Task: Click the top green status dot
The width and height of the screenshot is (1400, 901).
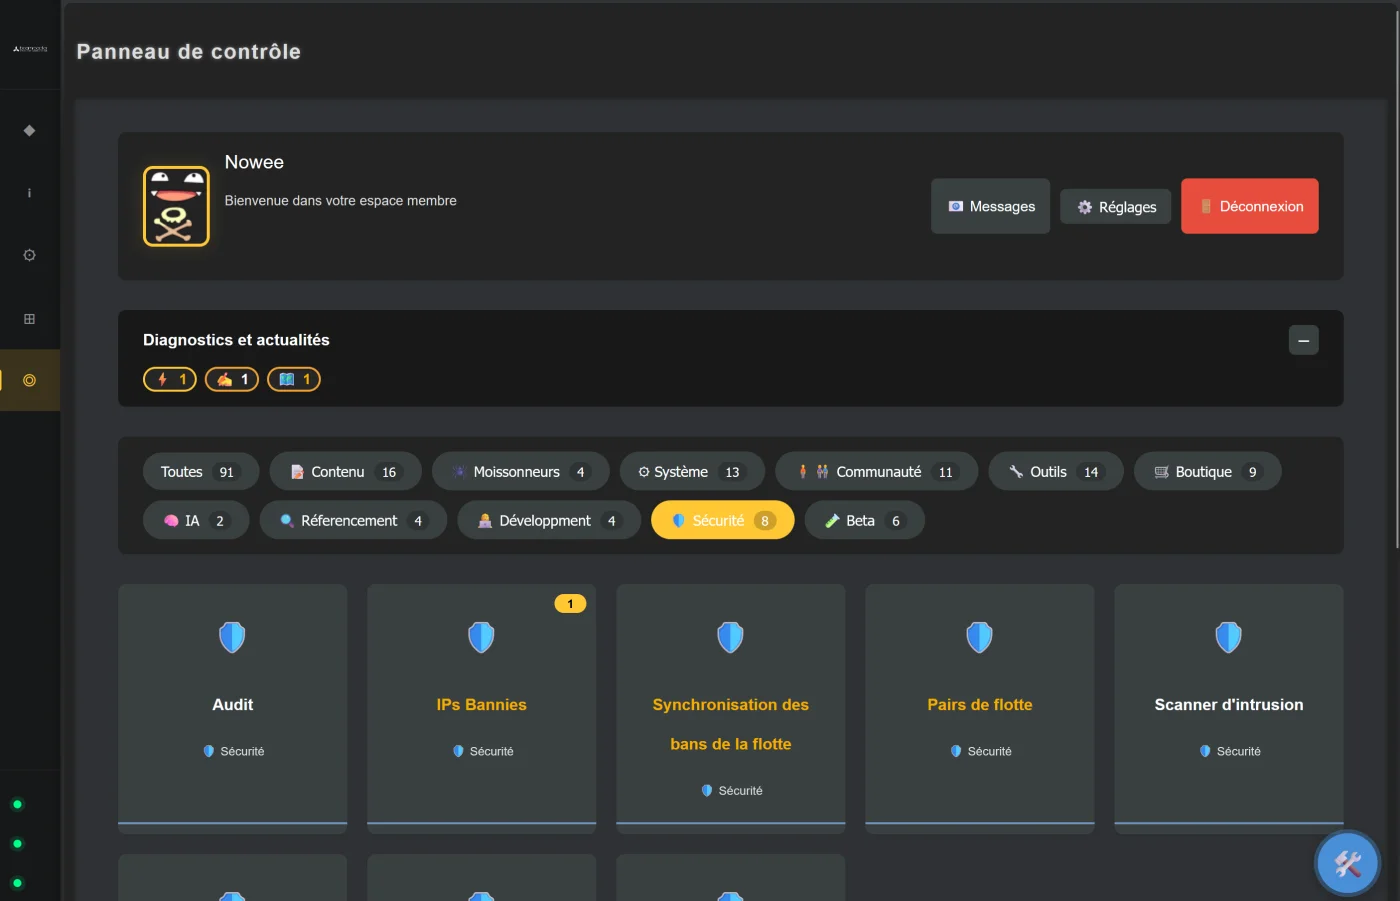Action: click(x=17, y=804)
